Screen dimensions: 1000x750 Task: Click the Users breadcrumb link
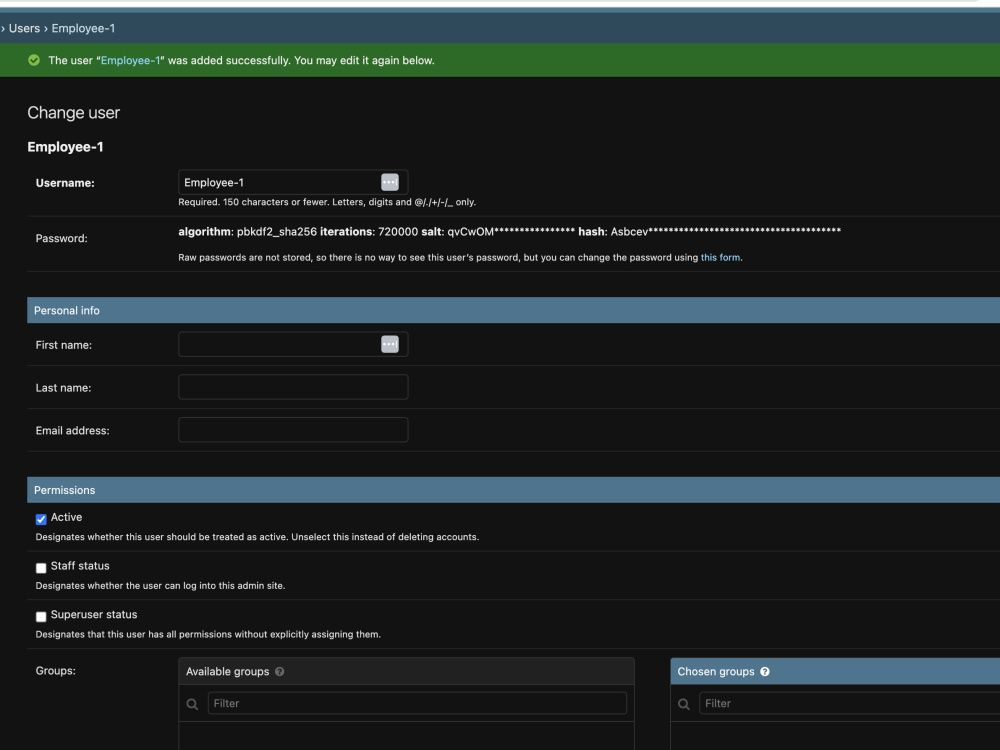[24, 28]
